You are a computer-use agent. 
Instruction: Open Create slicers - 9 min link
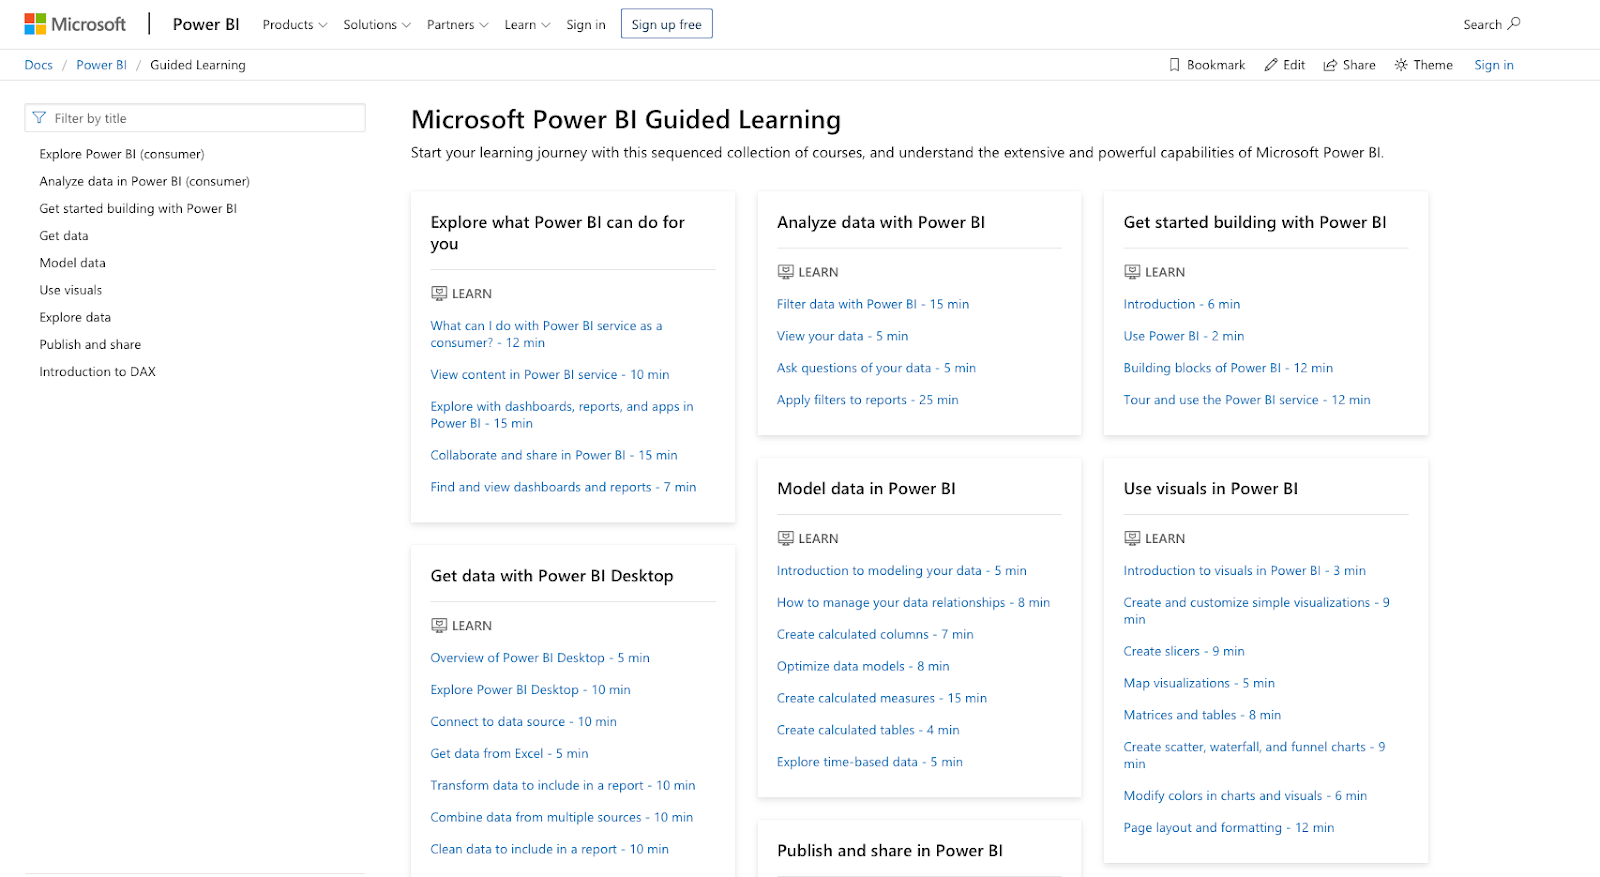point(1184,651)
